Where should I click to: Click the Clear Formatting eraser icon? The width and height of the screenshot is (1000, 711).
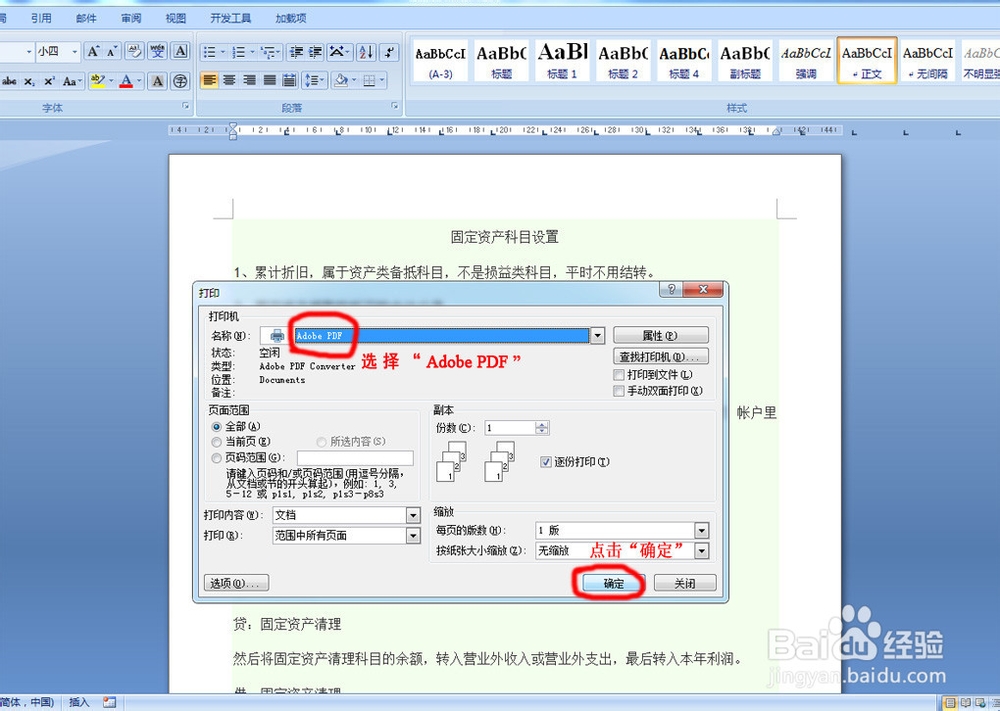coord(134,52)
